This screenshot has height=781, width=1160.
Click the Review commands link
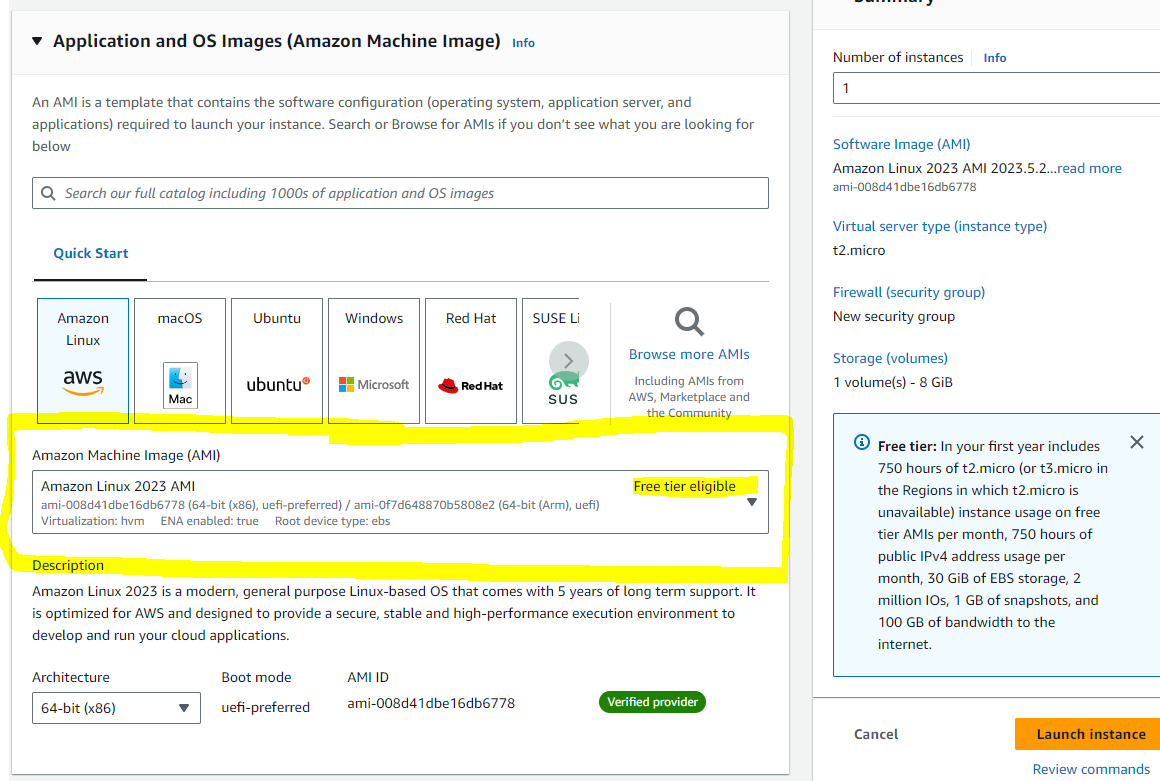(x=1091, y=769)
